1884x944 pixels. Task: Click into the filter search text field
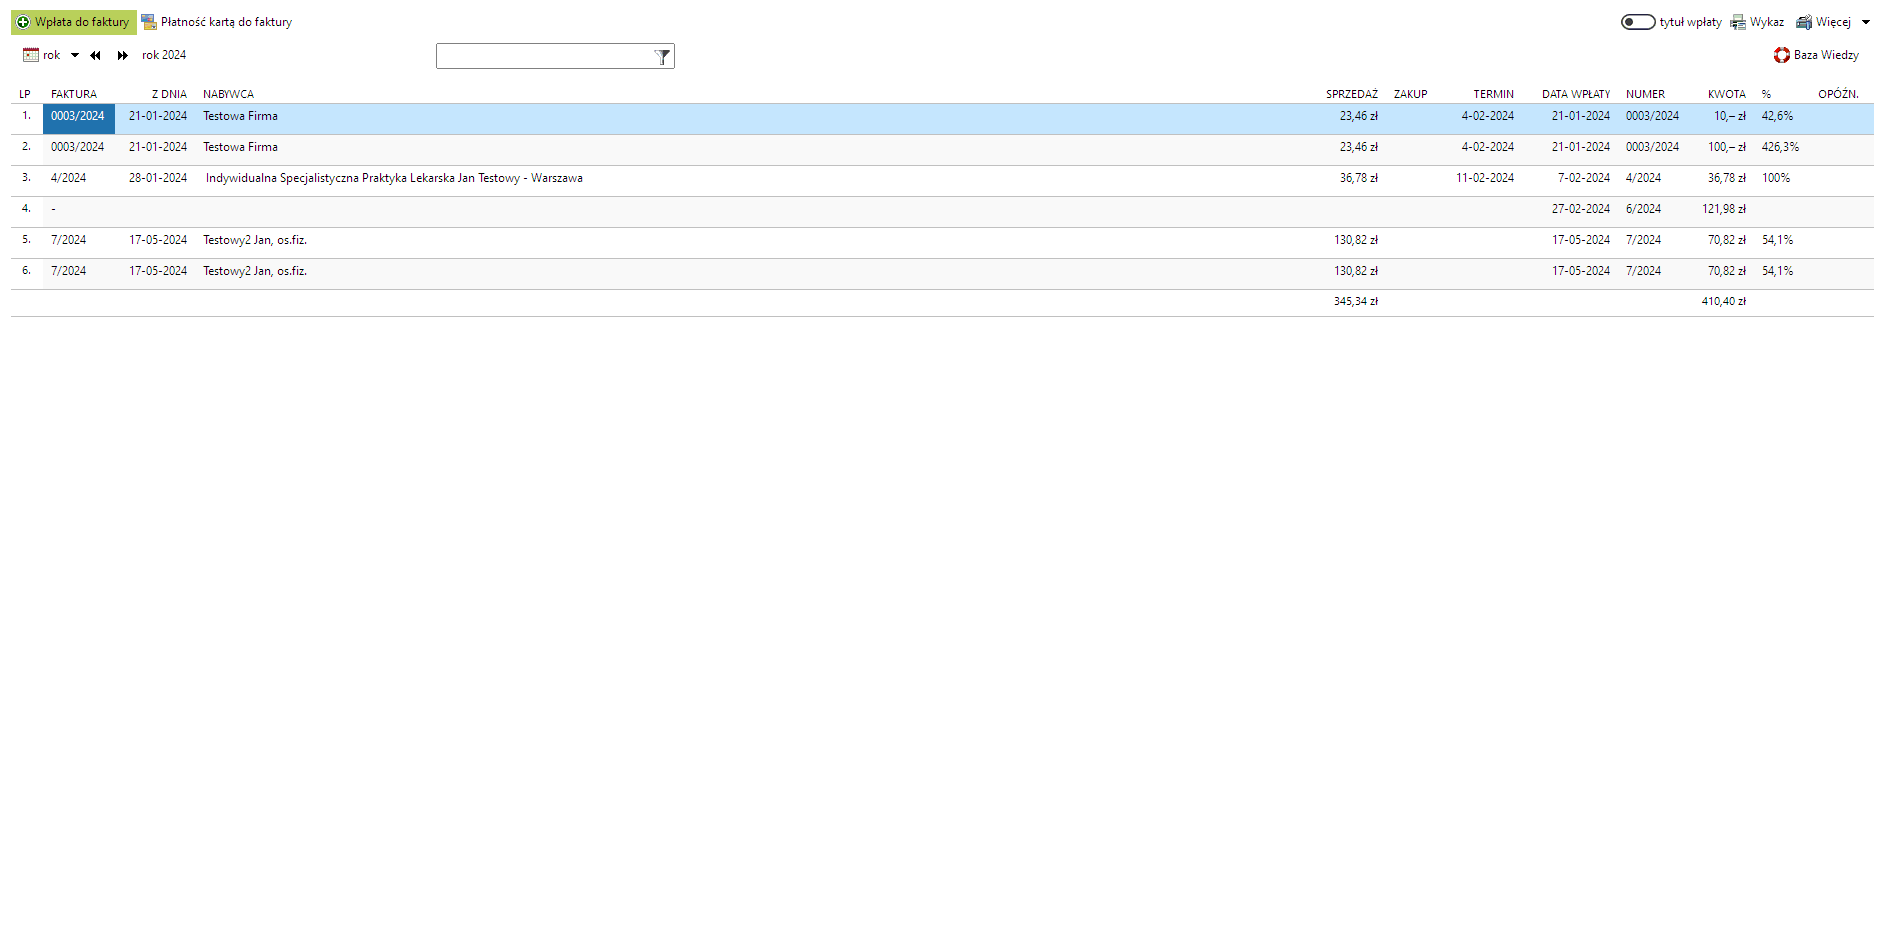click(543, 57)
